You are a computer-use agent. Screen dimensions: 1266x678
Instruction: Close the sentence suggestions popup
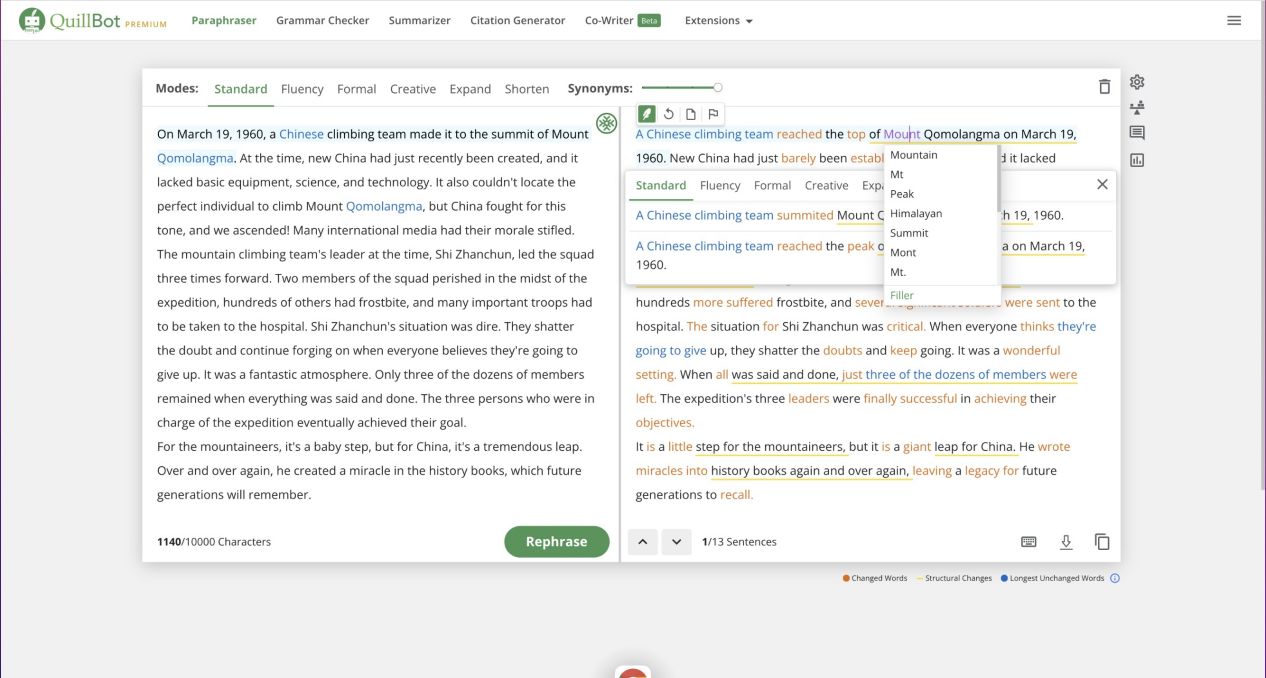(1102, 184)
